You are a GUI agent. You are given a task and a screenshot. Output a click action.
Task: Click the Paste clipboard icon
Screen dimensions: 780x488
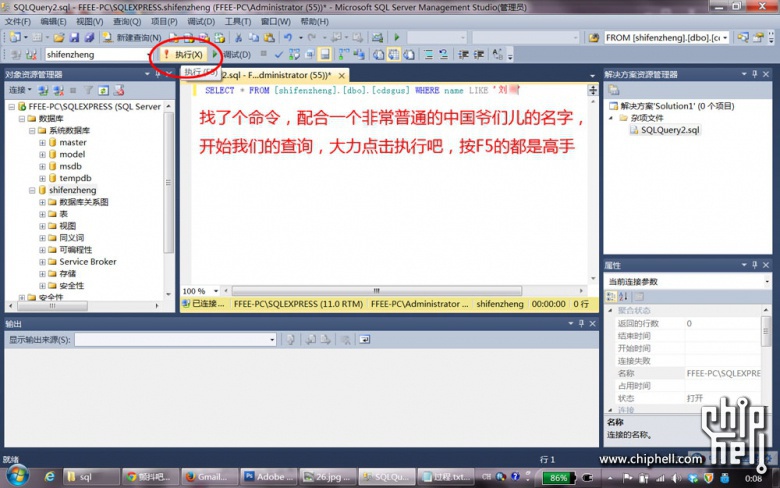pyautogui.click(x=269, y=37)
